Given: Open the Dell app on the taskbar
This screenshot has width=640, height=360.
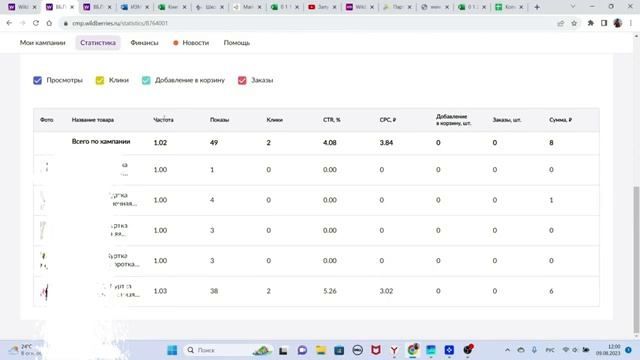Looking at the screenshot, I should pyautogui.click(x=358, y=350).
